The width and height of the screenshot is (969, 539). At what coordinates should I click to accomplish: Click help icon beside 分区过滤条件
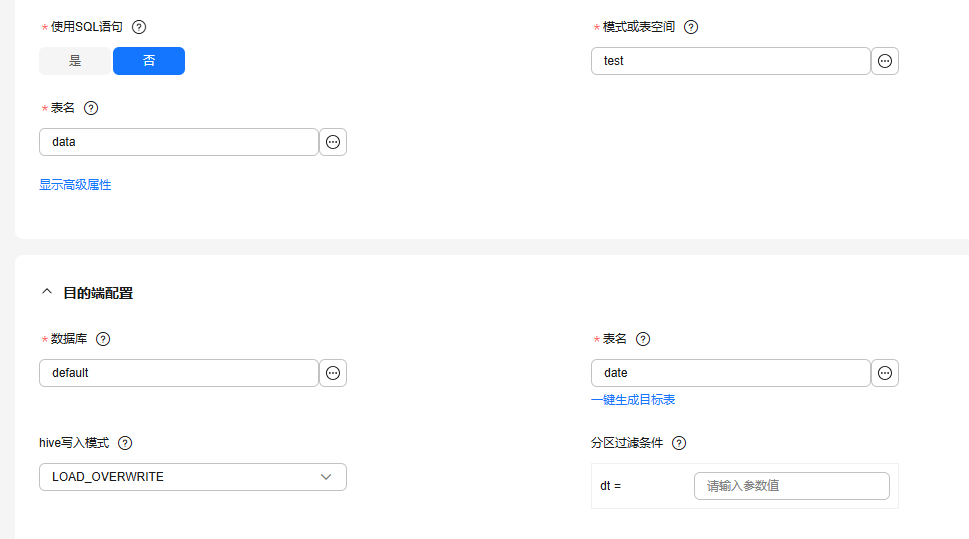[679, 443]
